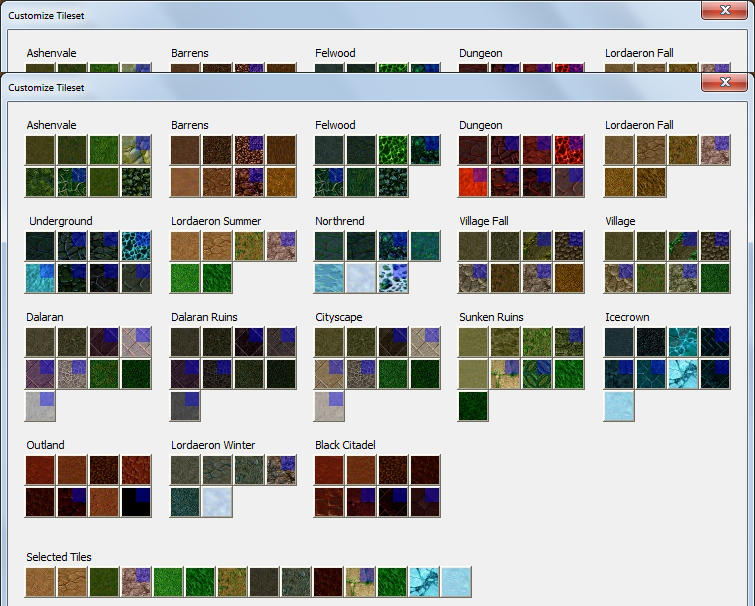
Task: Pick the first olive tile under Village
Action: [619, 246]
